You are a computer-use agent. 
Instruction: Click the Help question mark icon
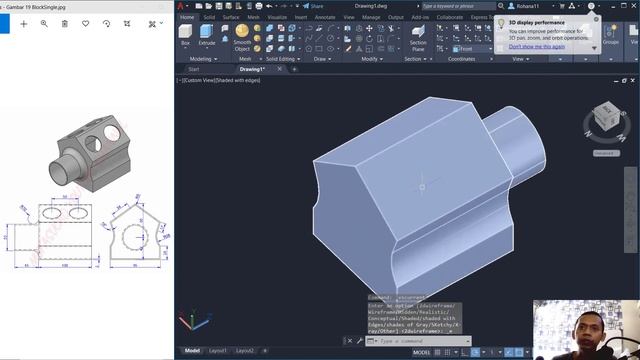pyautogui.click(x=591, y=6)
